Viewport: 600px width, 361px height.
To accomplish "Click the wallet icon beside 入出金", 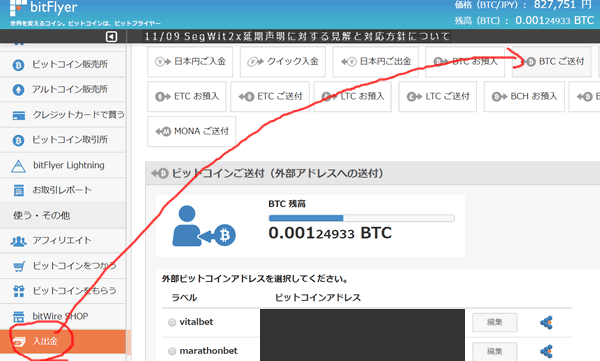I will click(x=19, y=341).
